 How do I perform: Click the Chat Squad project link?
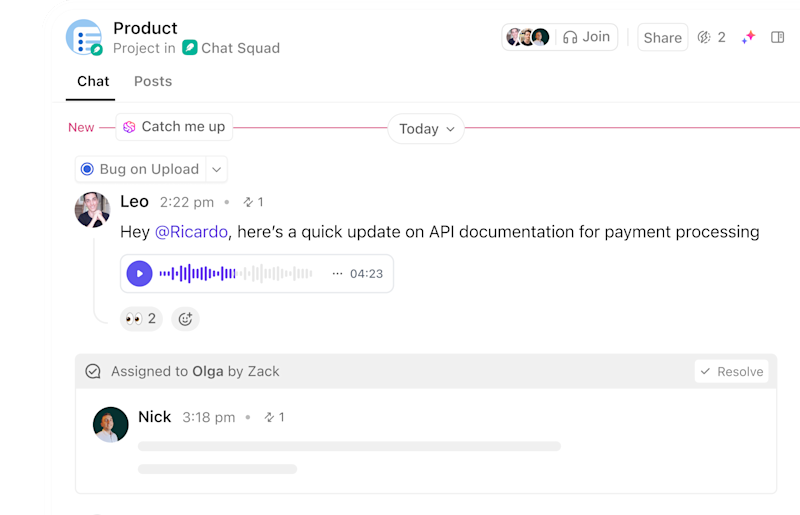[240, 48]
